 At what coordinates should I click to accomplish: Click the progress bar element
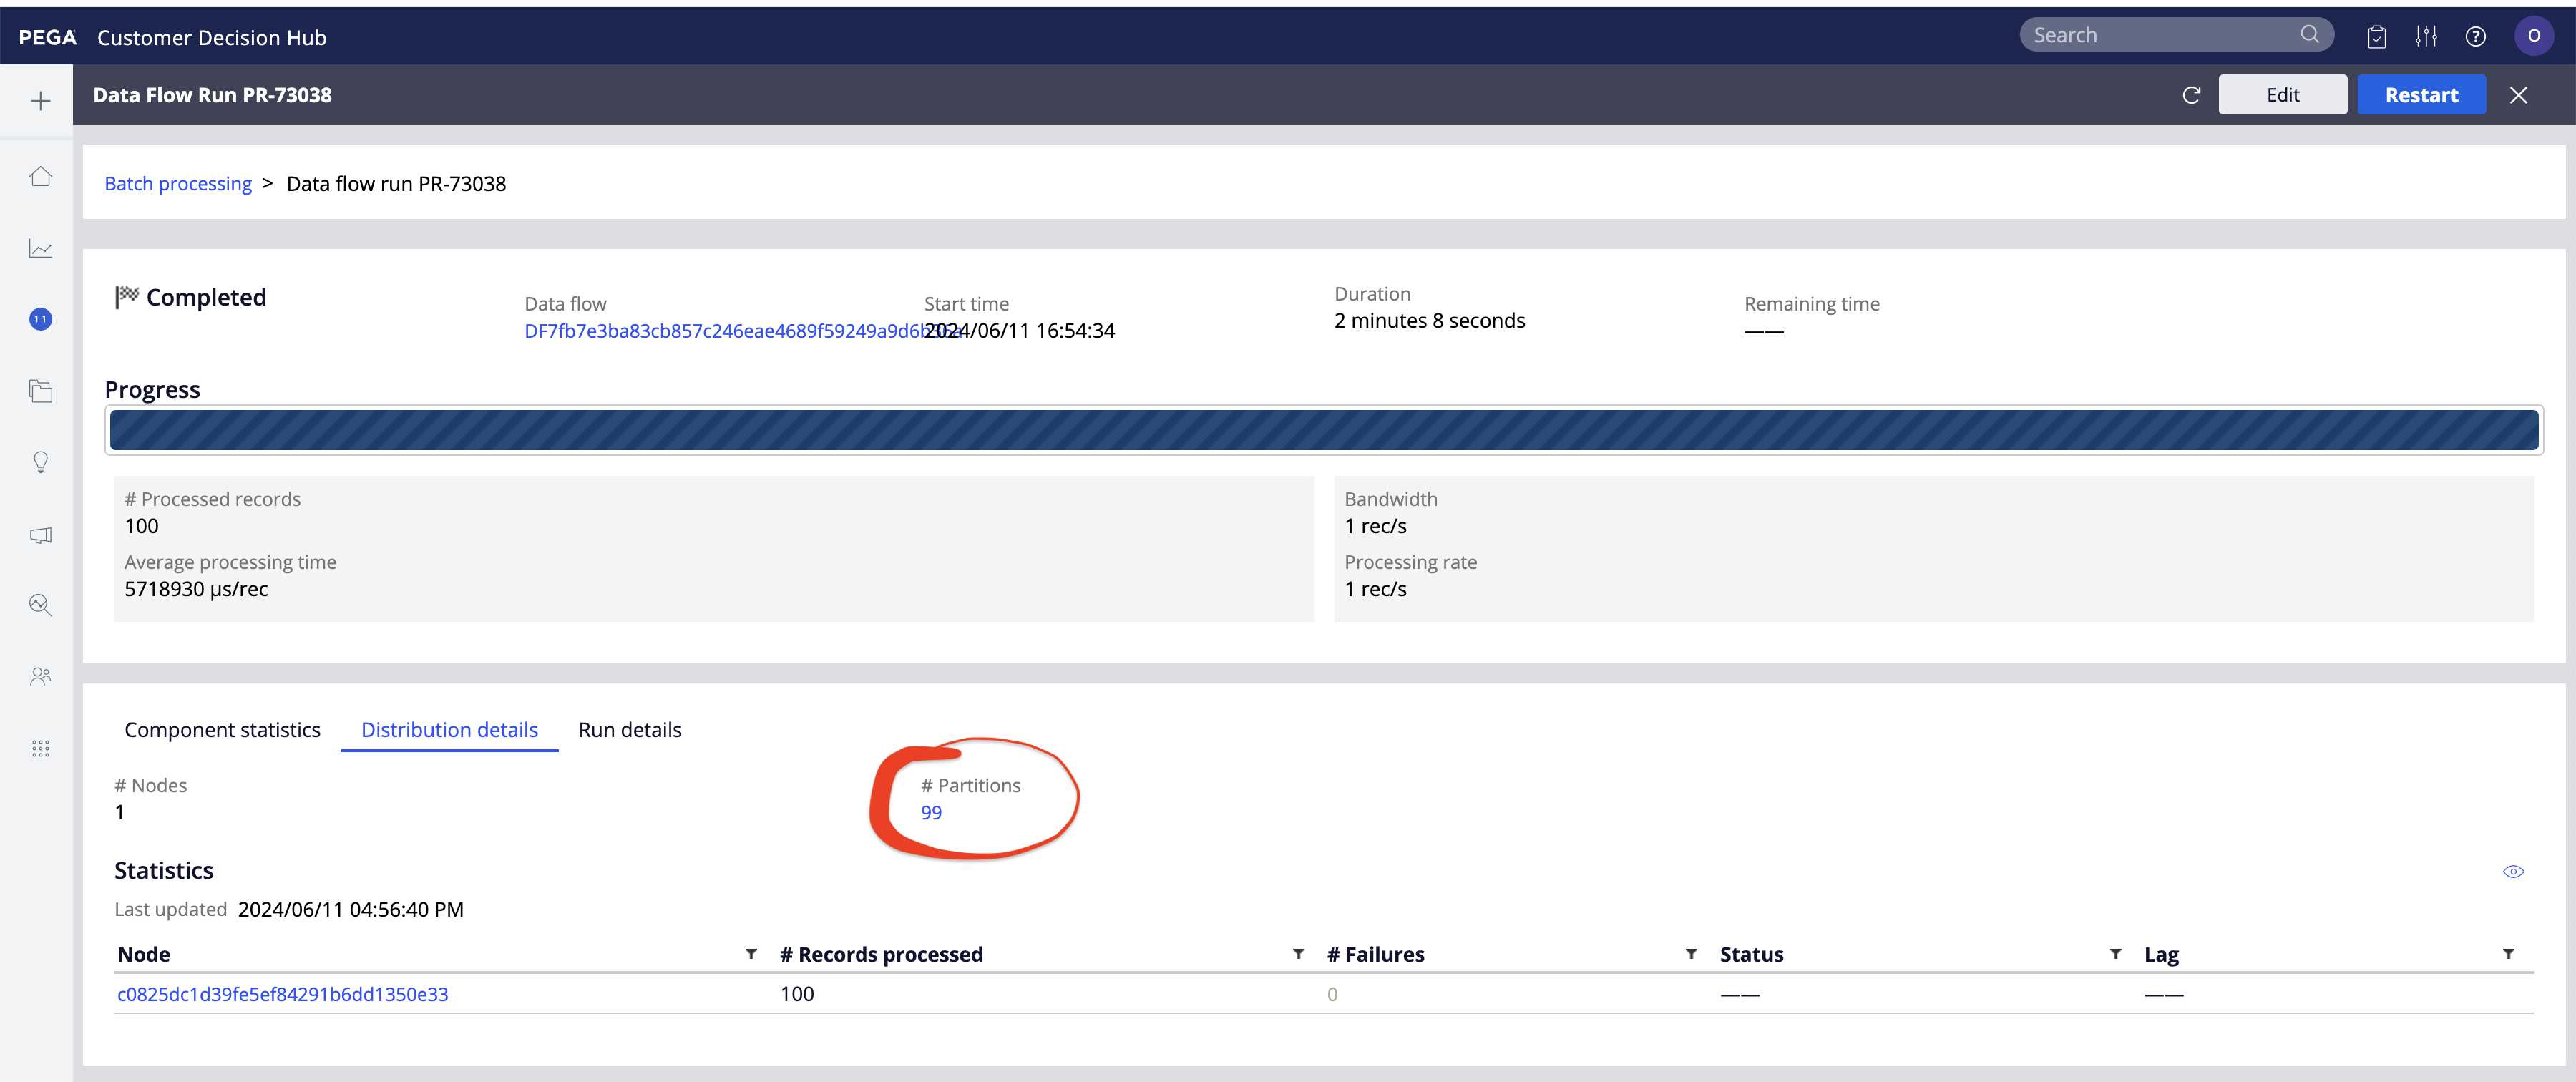click(1321, 432)
